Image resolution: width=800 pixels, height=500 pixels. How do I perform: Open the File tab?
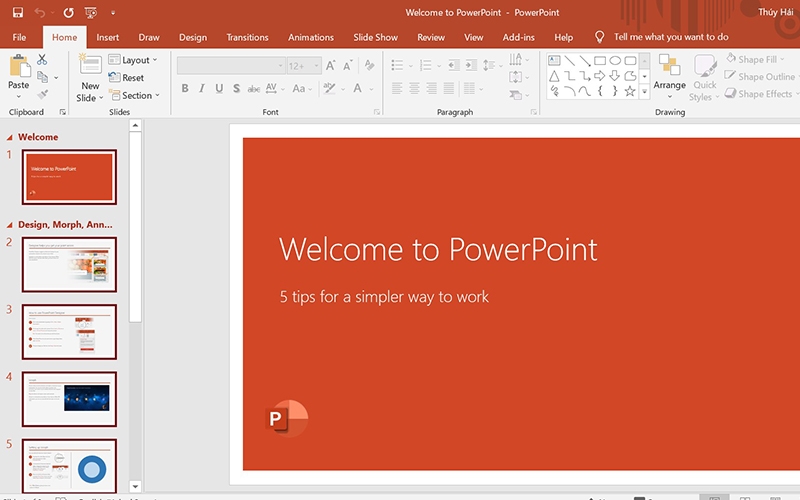tap(19, 37)
